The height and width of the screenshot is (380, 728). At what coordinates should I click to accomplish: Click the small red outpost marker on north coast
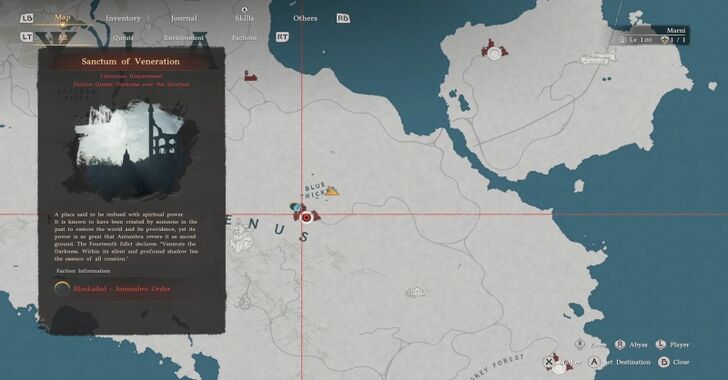[251, 76]
